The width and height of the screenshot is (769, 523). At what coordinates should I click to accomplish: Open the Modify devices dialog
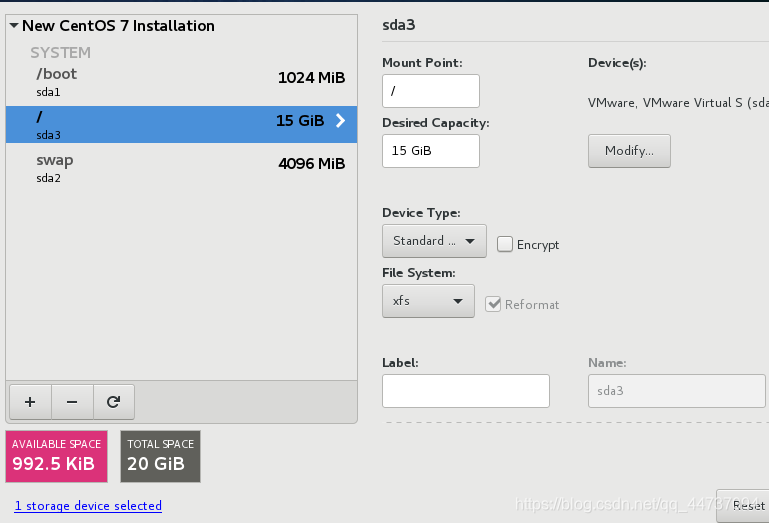(x=629, y=151)
